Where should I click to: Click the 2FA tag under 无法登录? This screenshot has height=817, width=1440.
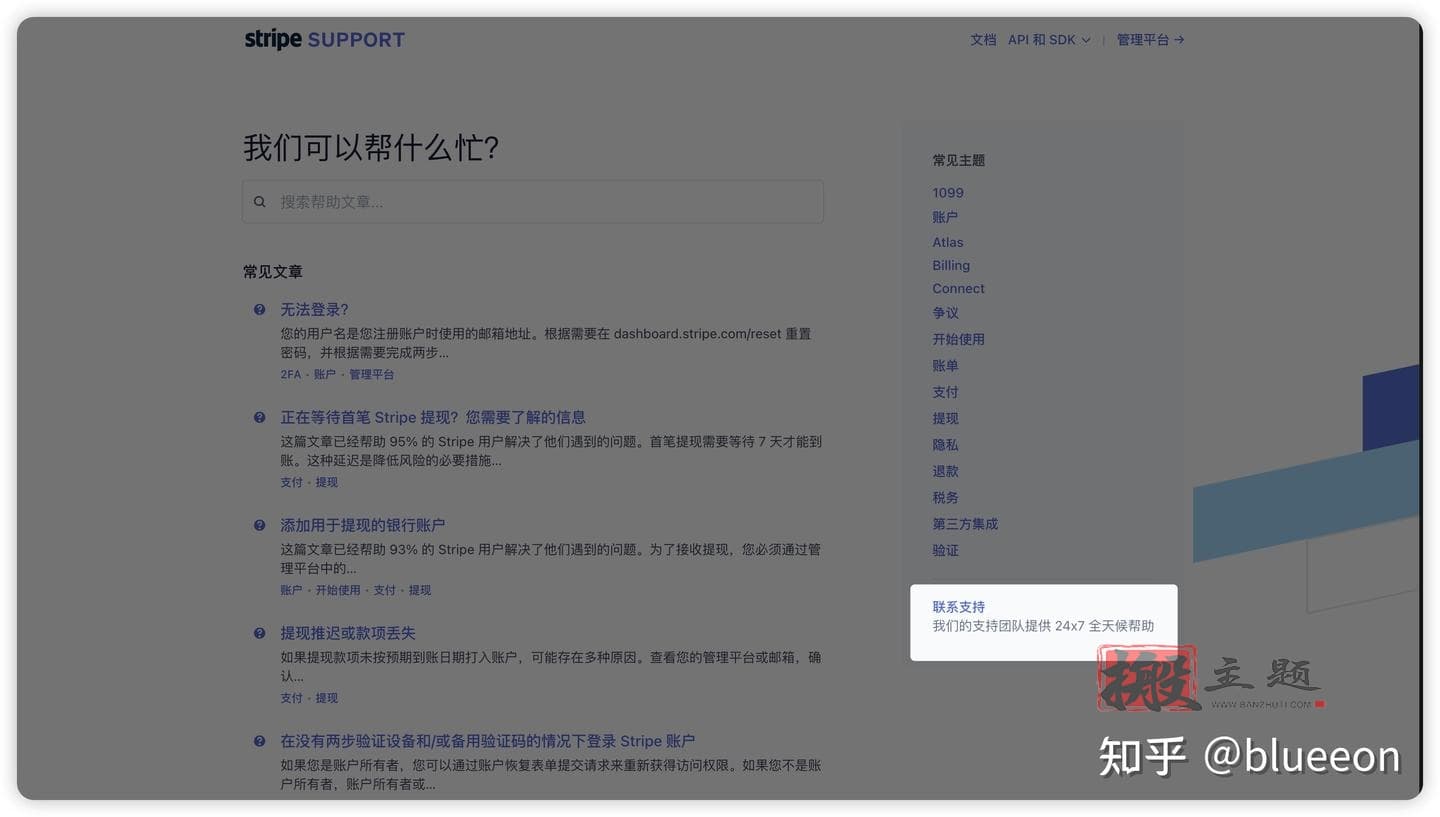(x=290, y=374)
